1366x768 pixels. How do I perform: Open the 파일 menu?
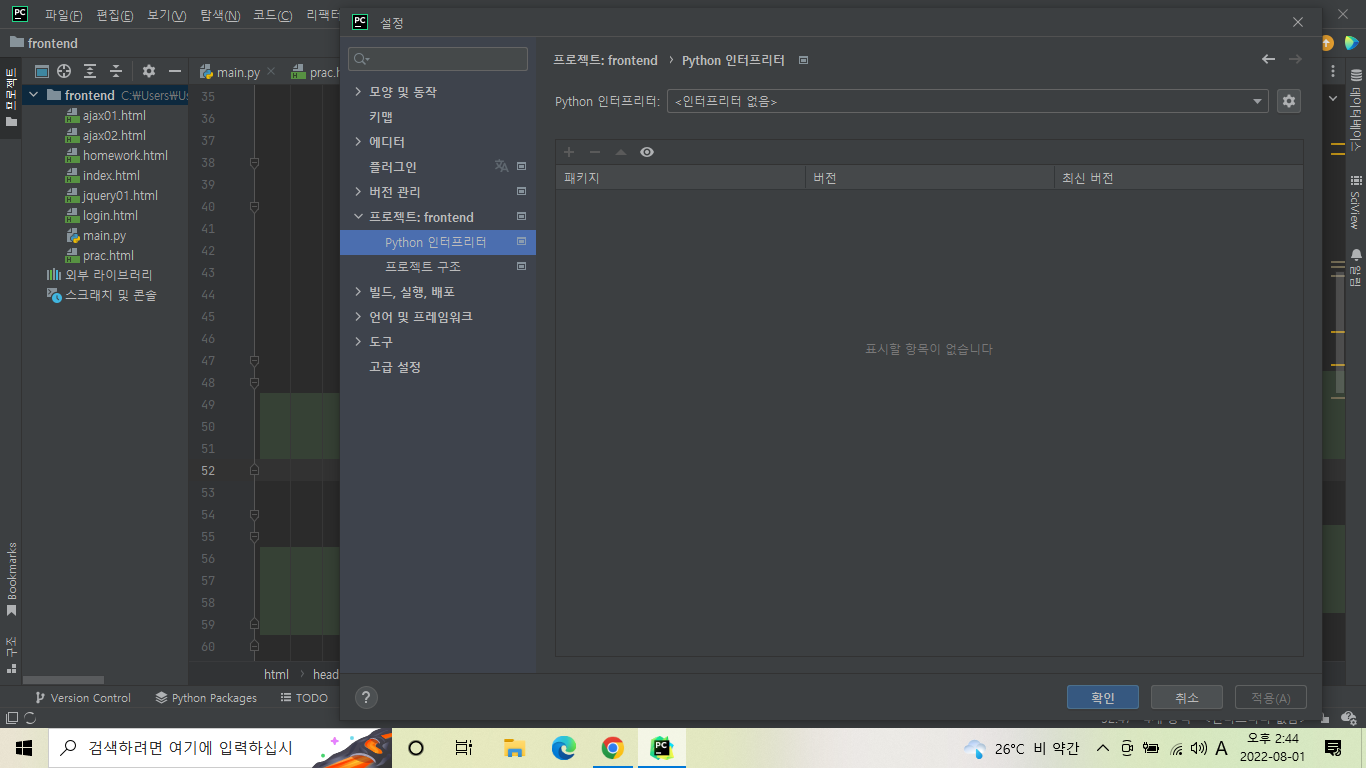pos(63,16)
